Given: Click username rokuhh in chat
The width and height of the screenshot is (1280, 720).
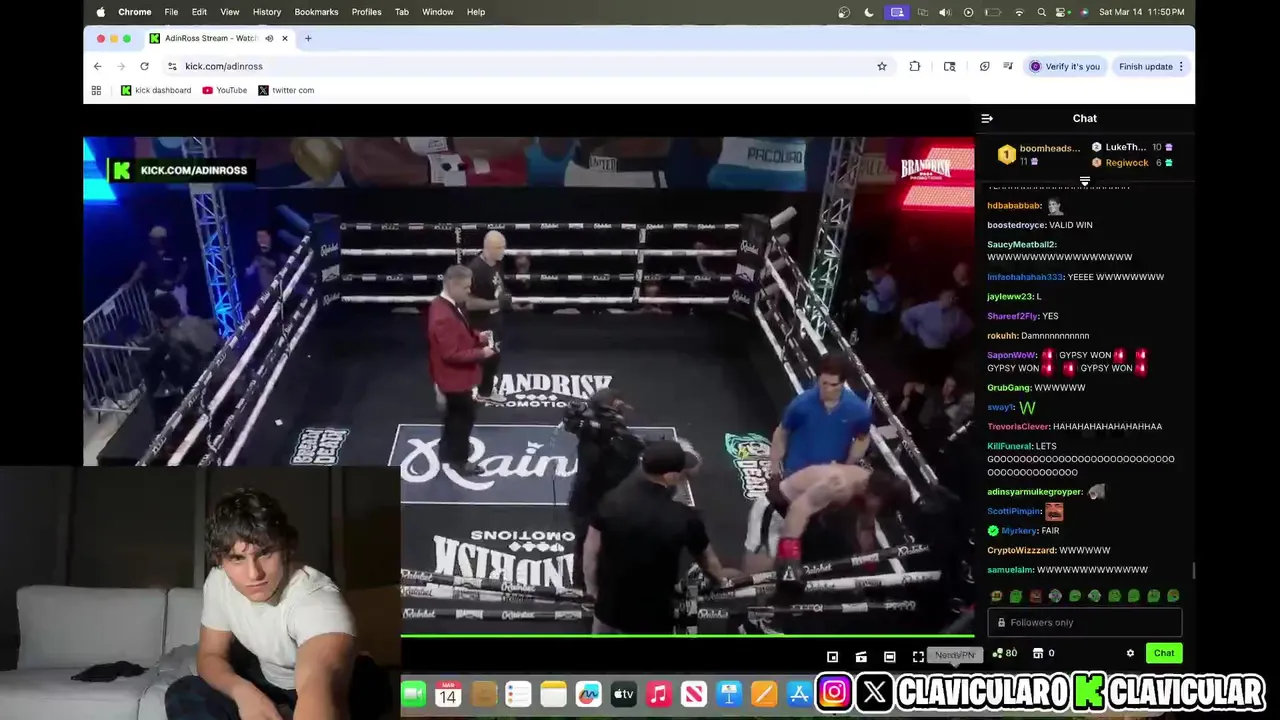Looking at the screenshot, I should [1002, 336].
